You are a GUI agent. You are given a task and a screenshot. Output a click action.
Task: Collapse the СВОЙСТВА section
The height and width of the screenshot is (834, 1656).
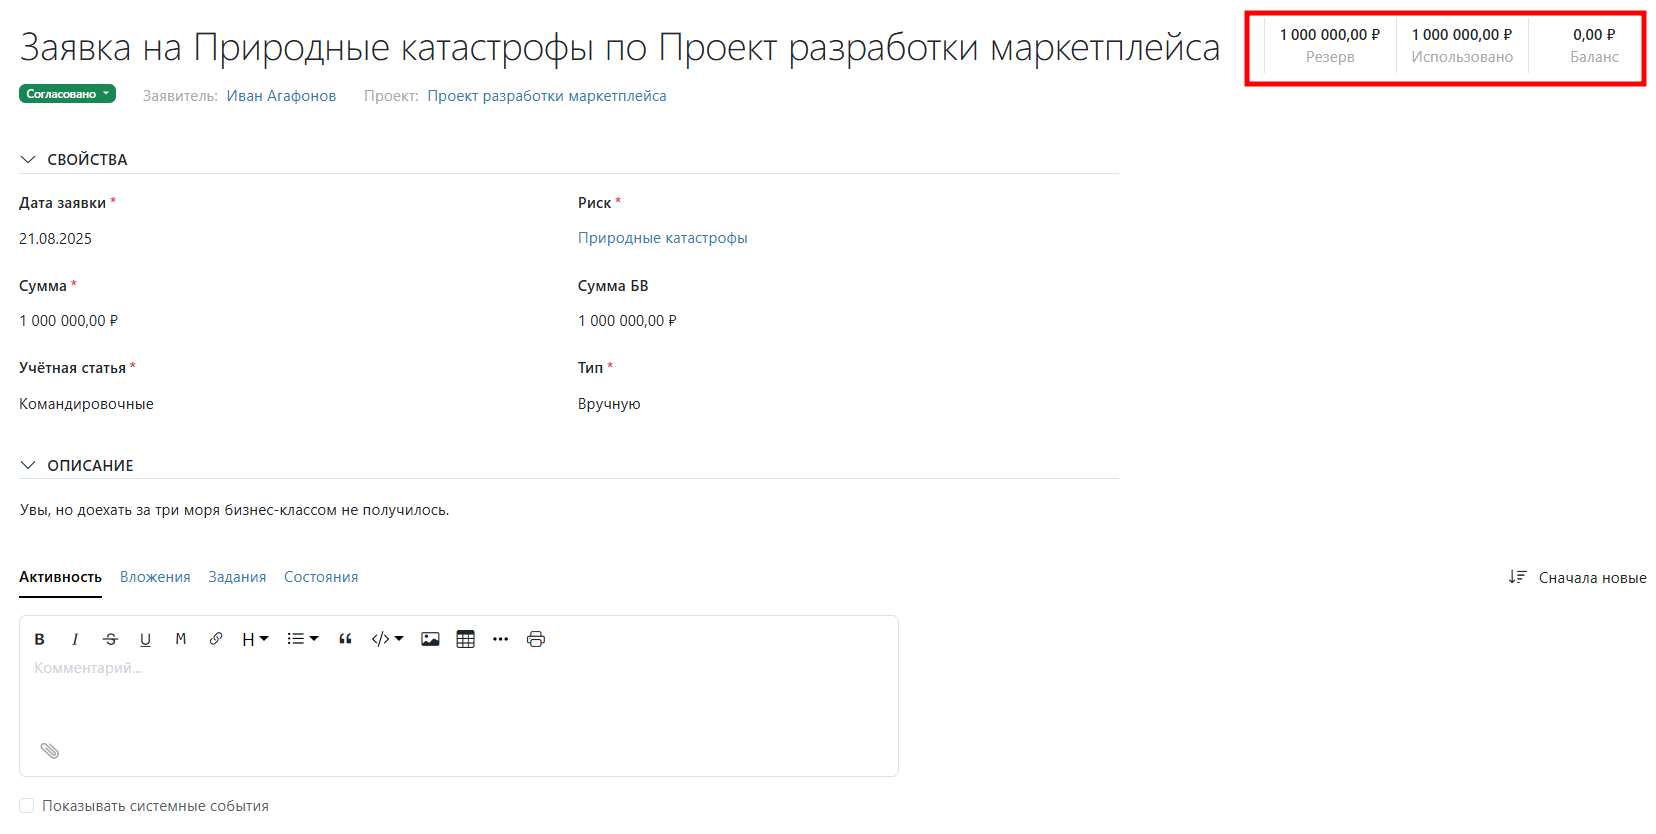(x=28, y=160)
